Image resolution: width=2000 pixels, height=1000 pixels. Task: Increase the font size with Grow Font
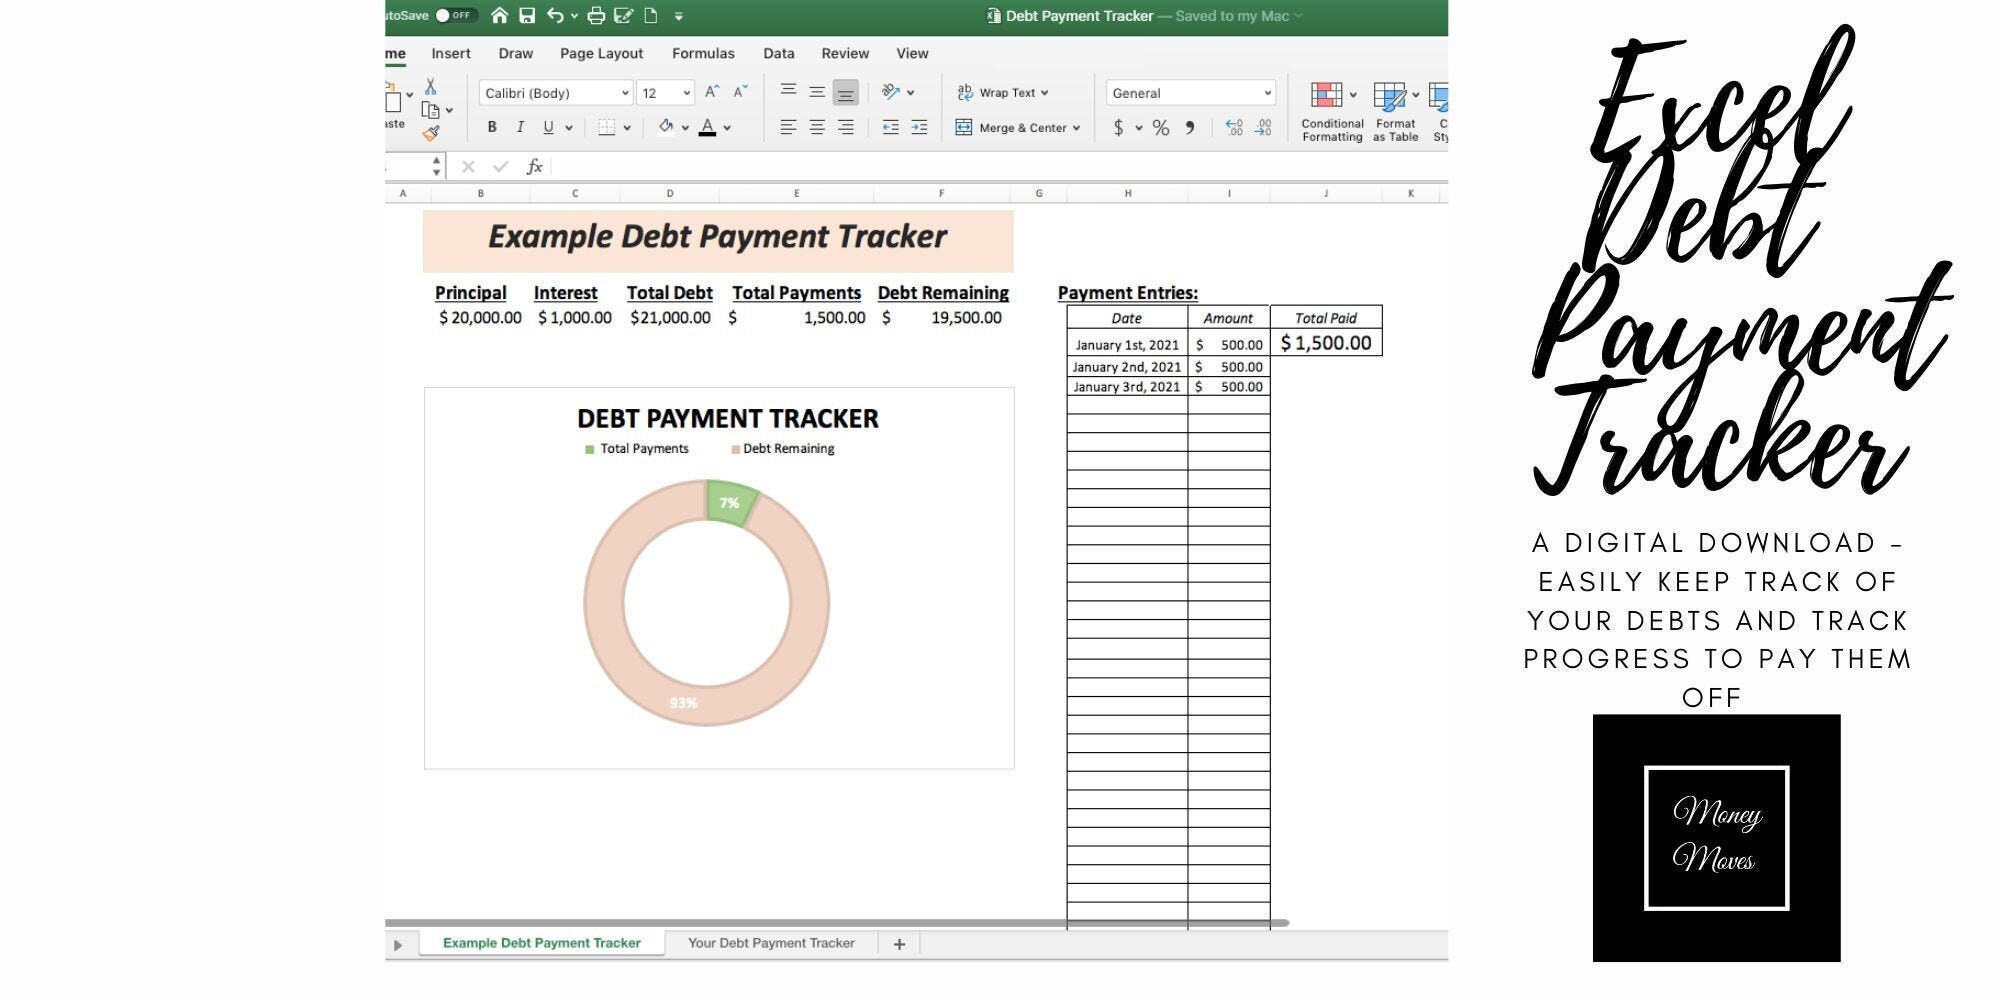pos(711,90)
